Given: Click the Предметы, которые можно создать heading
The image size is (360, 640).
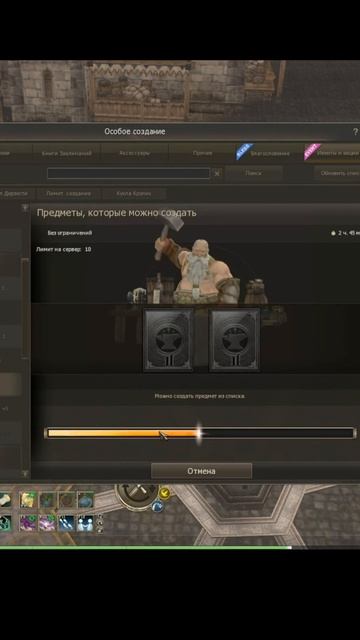Looking at the screenshot, I should [x=117, y=213].
